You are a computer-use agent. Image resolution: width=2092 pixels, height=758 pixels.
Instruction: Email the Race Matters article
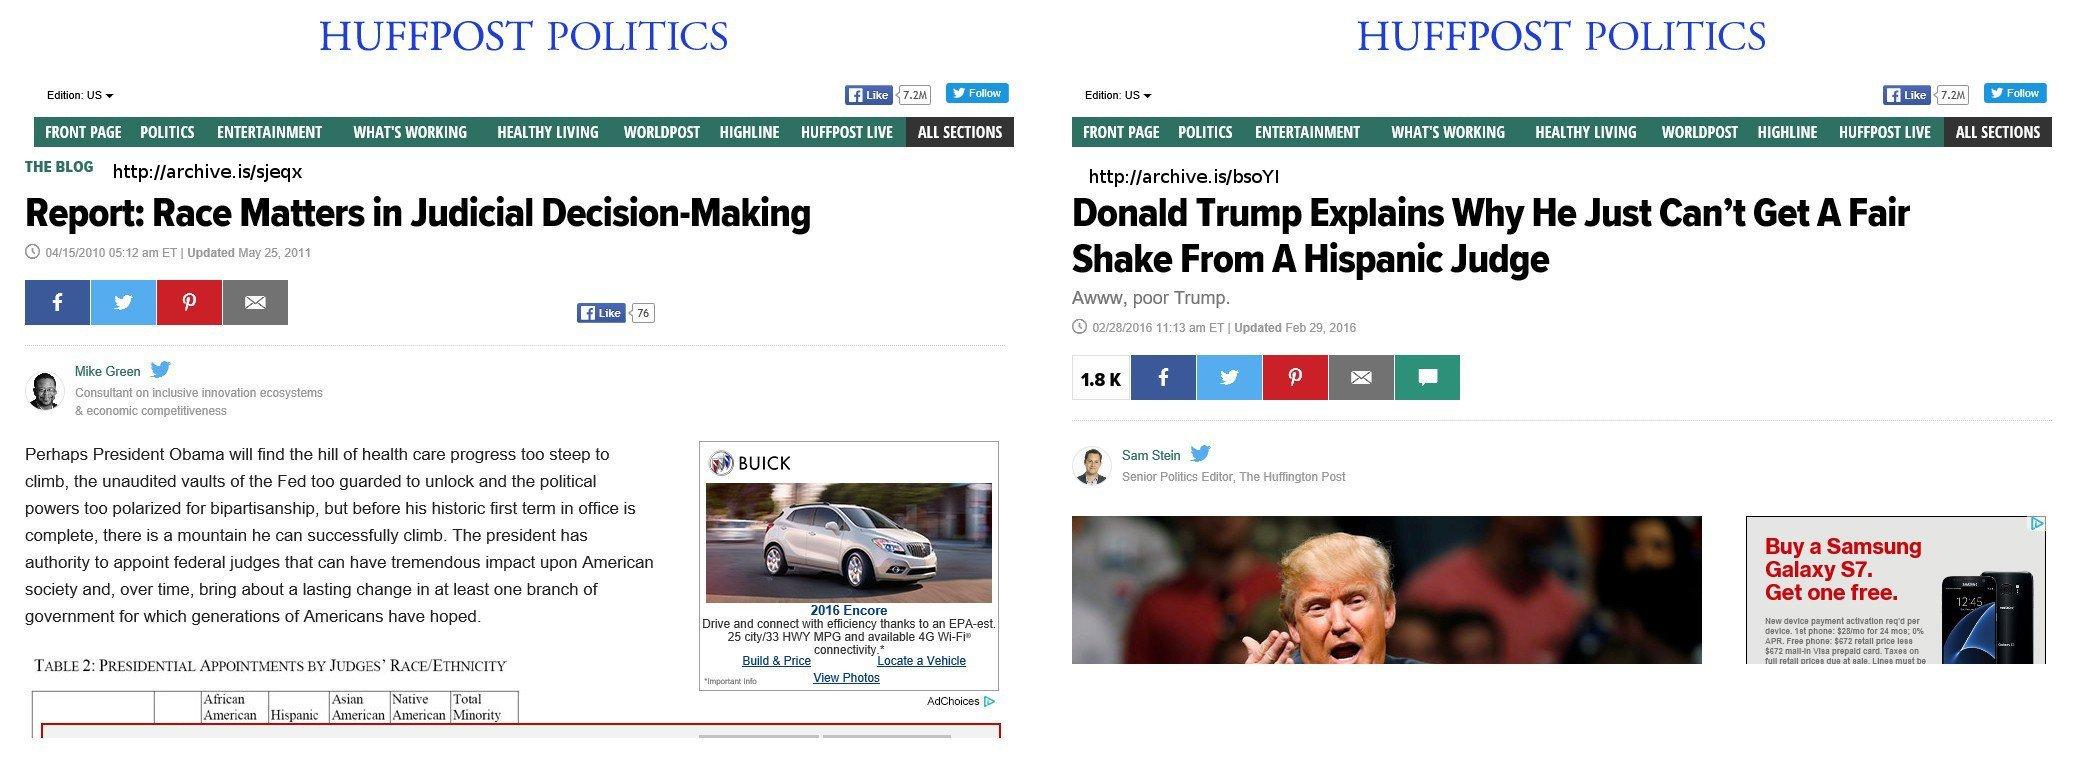[255, 302]
